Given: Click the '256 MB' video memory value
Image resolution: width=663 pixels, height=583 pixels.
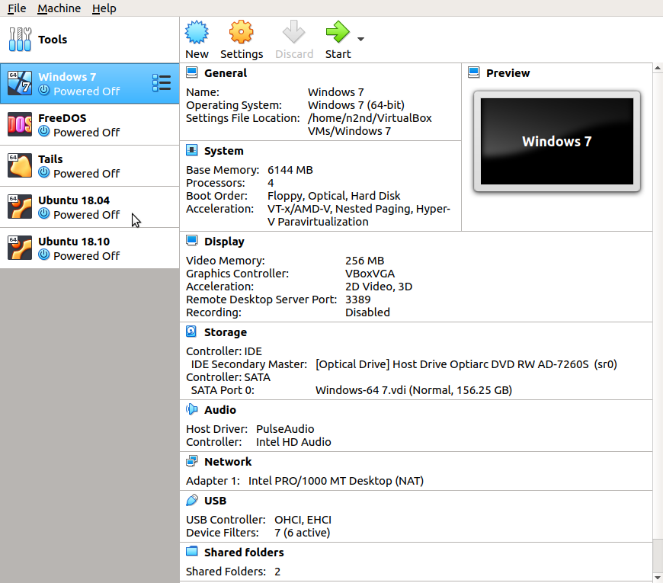Looking at the screenshot, I should [x=364, y=260].
